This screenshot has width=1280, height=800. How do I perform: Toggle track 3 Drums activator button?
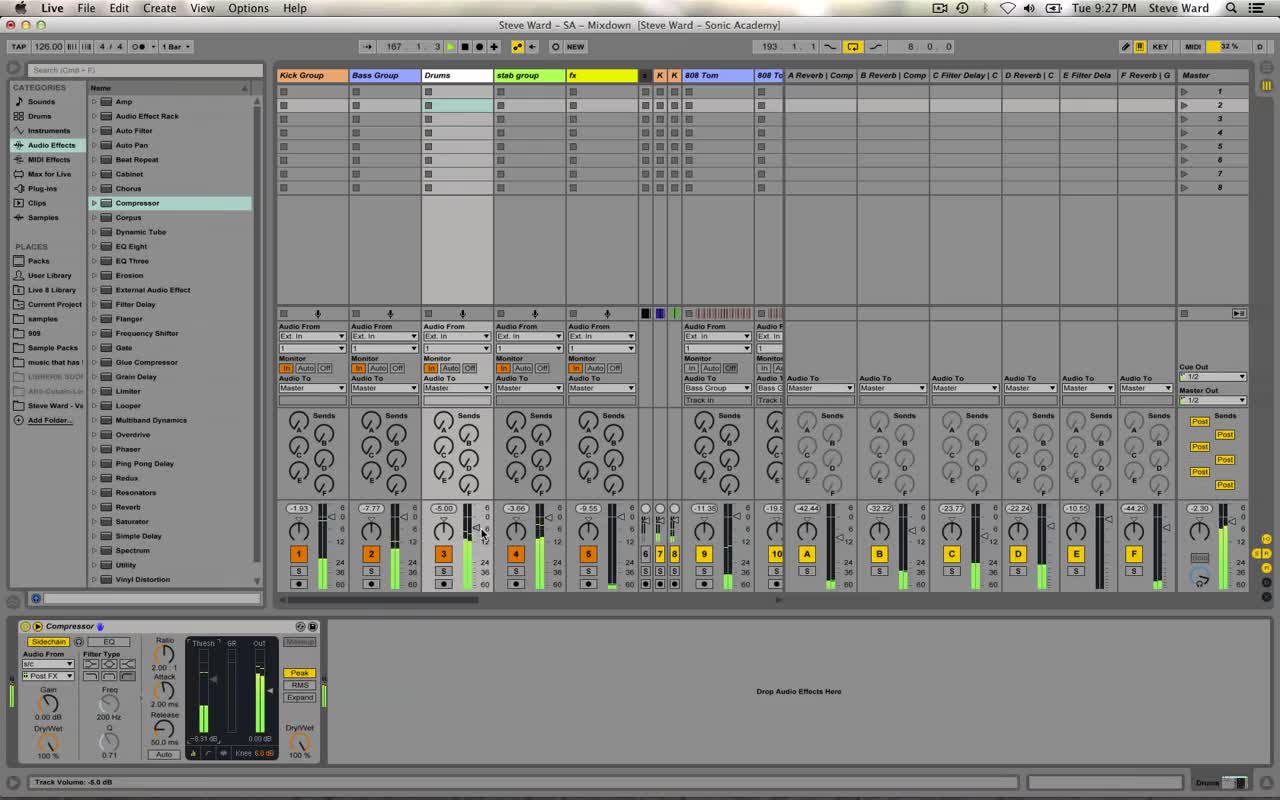pos(443,554)
